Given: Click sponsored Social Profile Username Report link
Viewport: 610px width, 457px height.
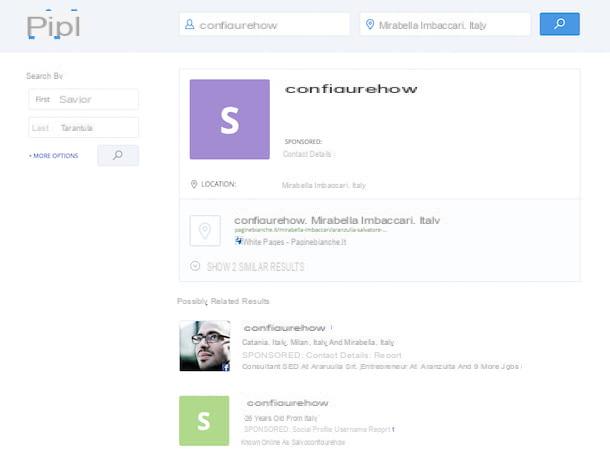Looking at the screenshot, I should tap(319, 429).
